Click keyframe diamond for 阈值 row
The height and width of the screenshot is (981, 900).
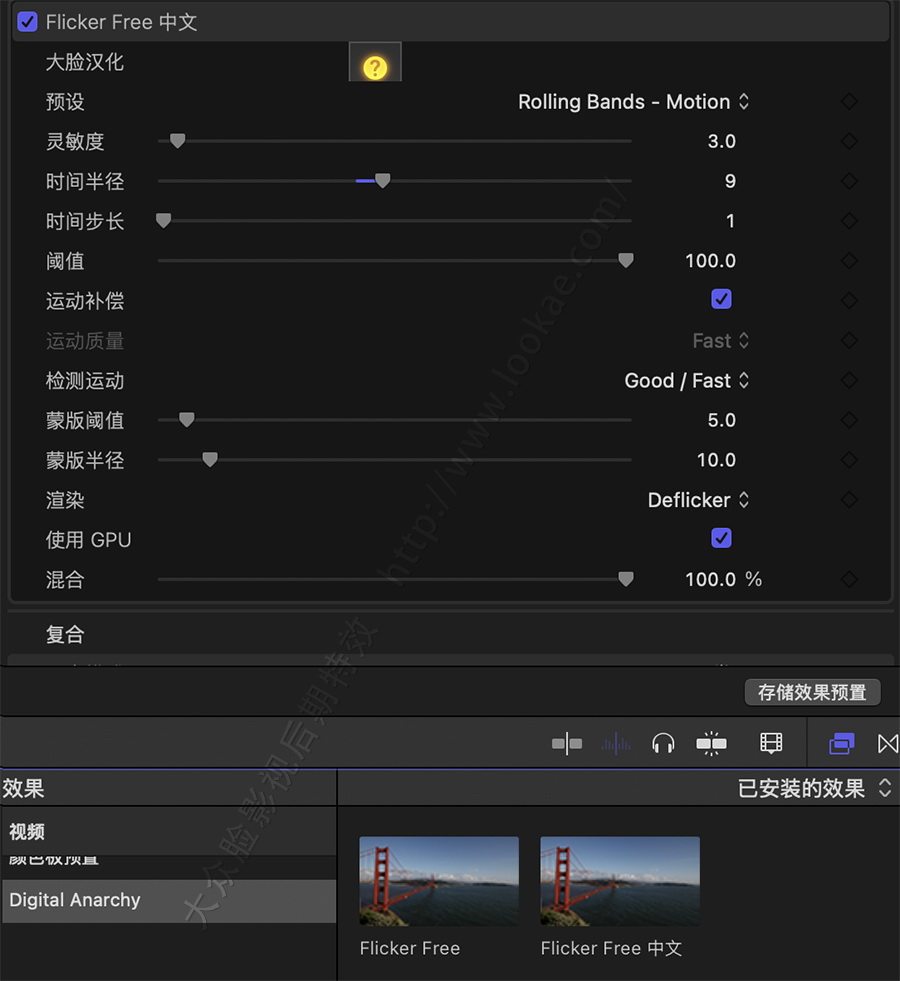[x=849, y=260]
